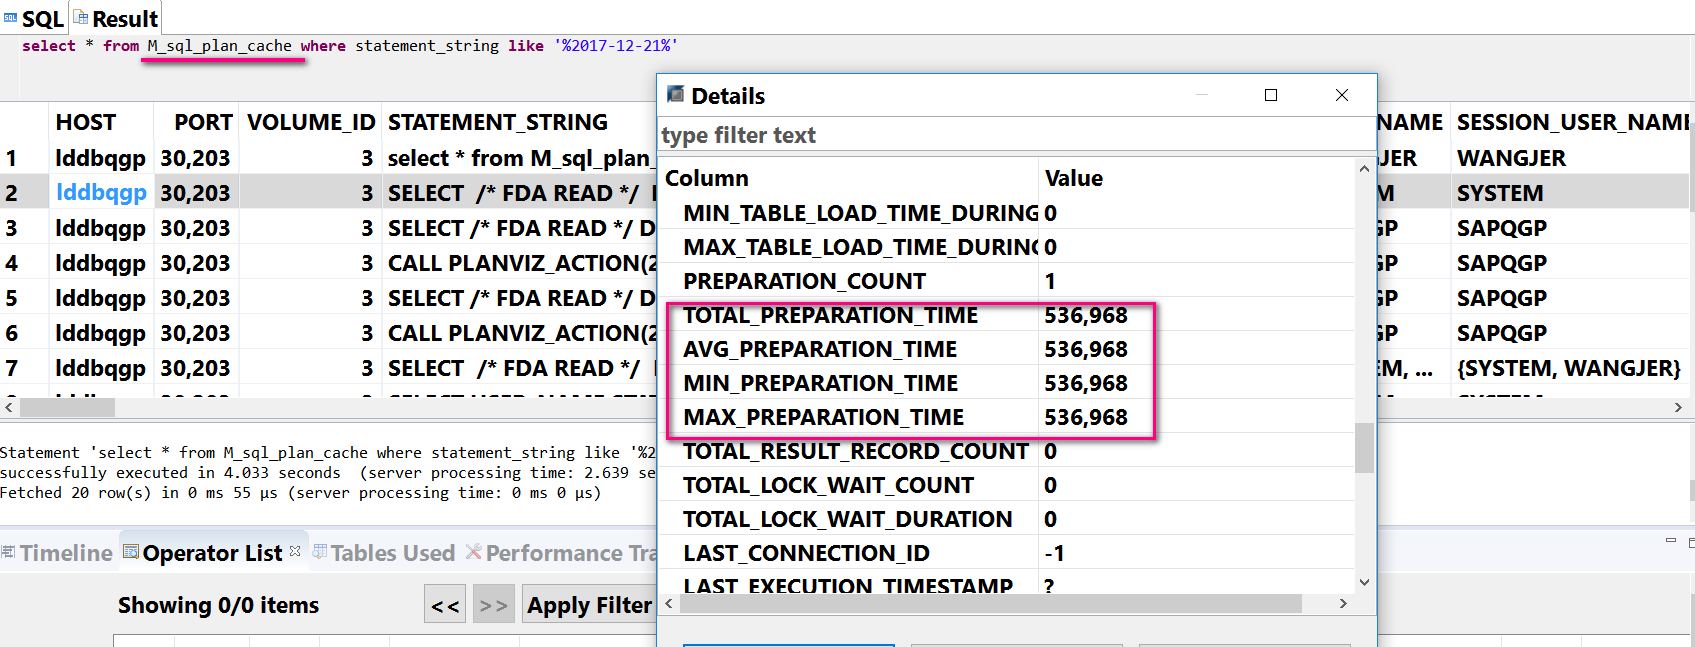This screenshot has width=1695, height=647.
Task: Click Details vertical scrollbar thumb
Action: coord(1364,447)
